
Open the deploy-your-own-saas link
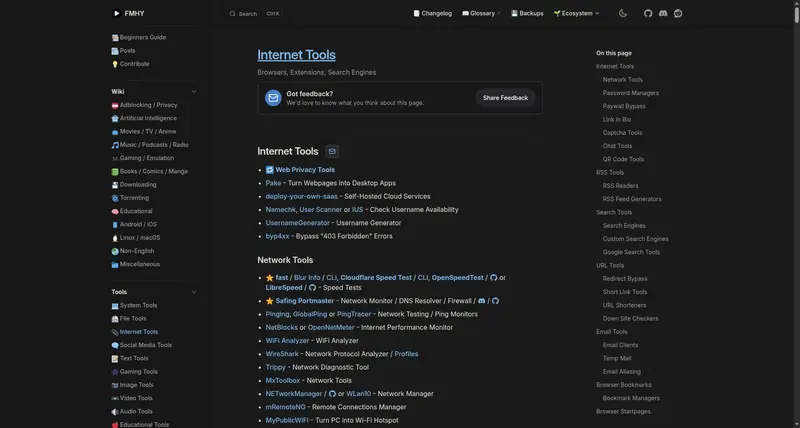(302, 196)
